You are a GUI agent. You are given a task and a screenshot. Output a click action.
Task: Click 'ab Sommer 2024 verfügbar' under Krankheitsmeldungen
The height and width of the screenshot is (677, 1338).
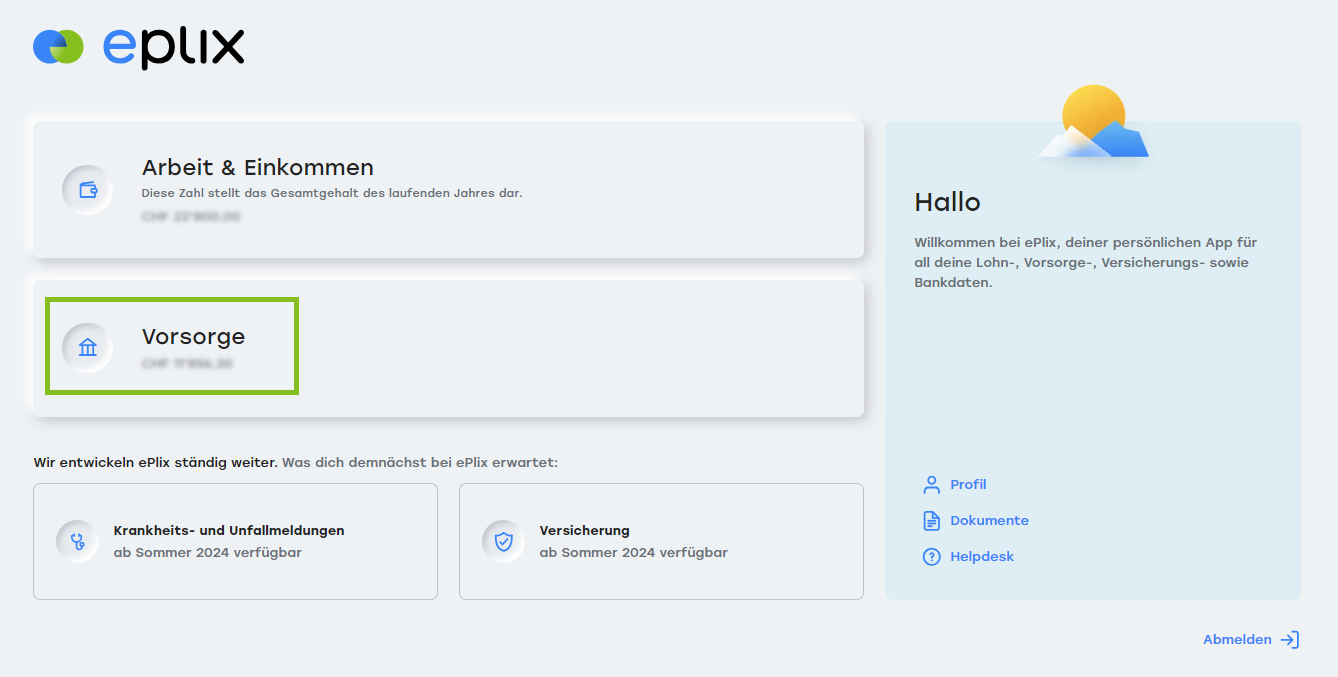(x=208, y=552)
